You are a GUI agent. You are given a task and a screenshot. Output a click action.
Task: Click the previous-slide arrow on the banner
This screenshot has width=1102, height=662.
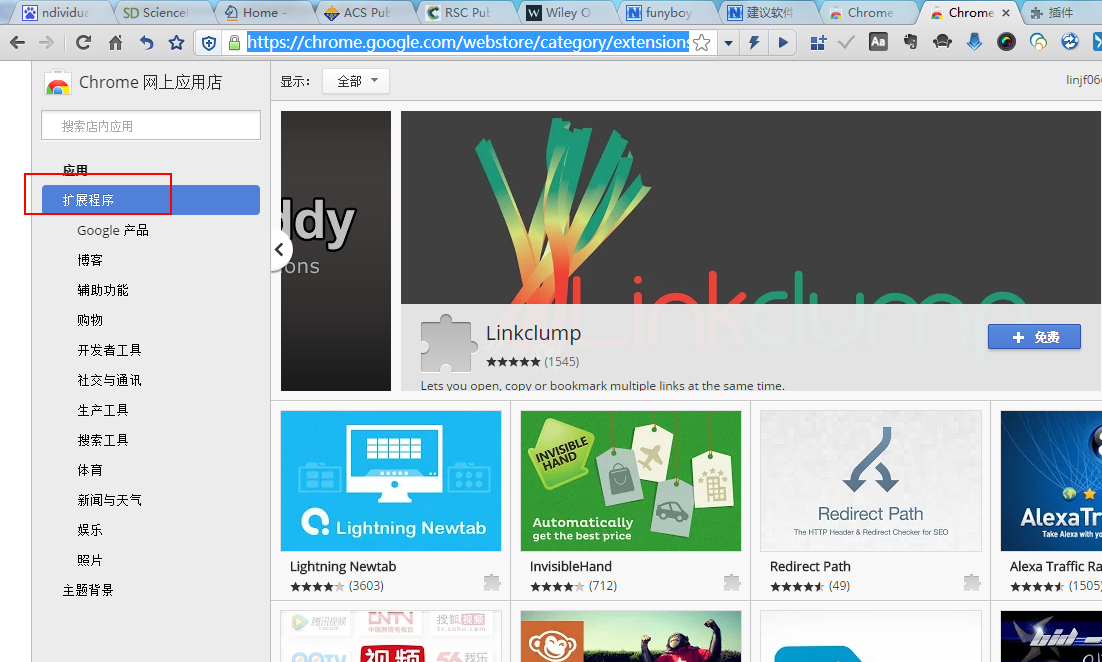click(x=281, y=249)
